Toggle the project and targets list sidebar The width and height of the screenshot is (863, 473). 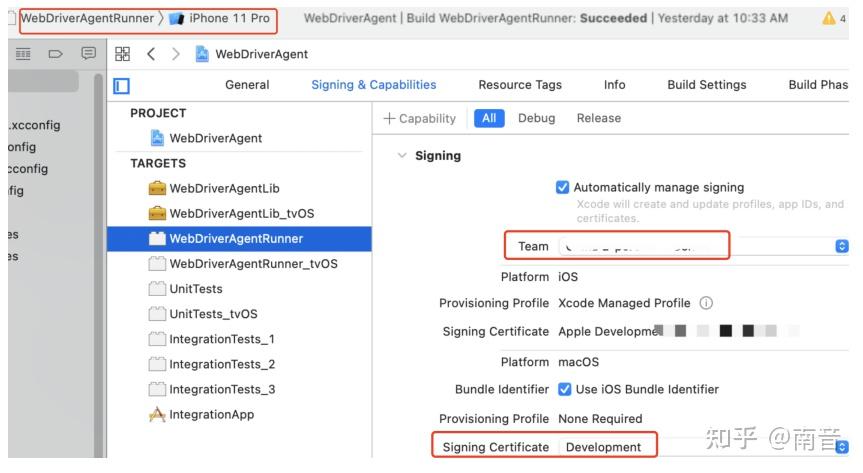[x=122, y=86]
